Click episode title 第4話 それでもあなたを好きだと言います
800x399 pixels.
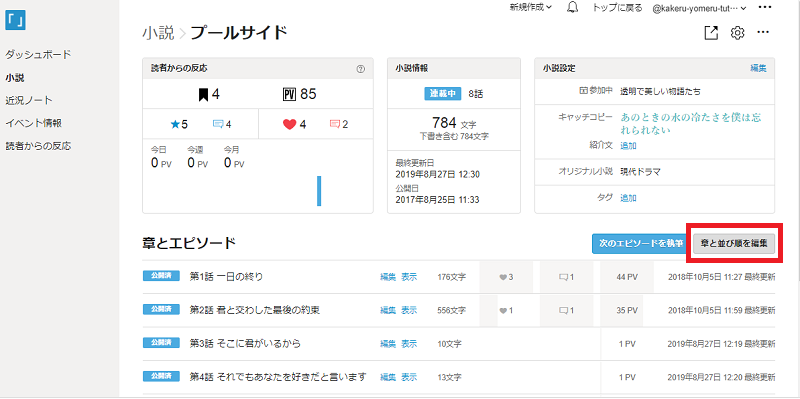278,378
